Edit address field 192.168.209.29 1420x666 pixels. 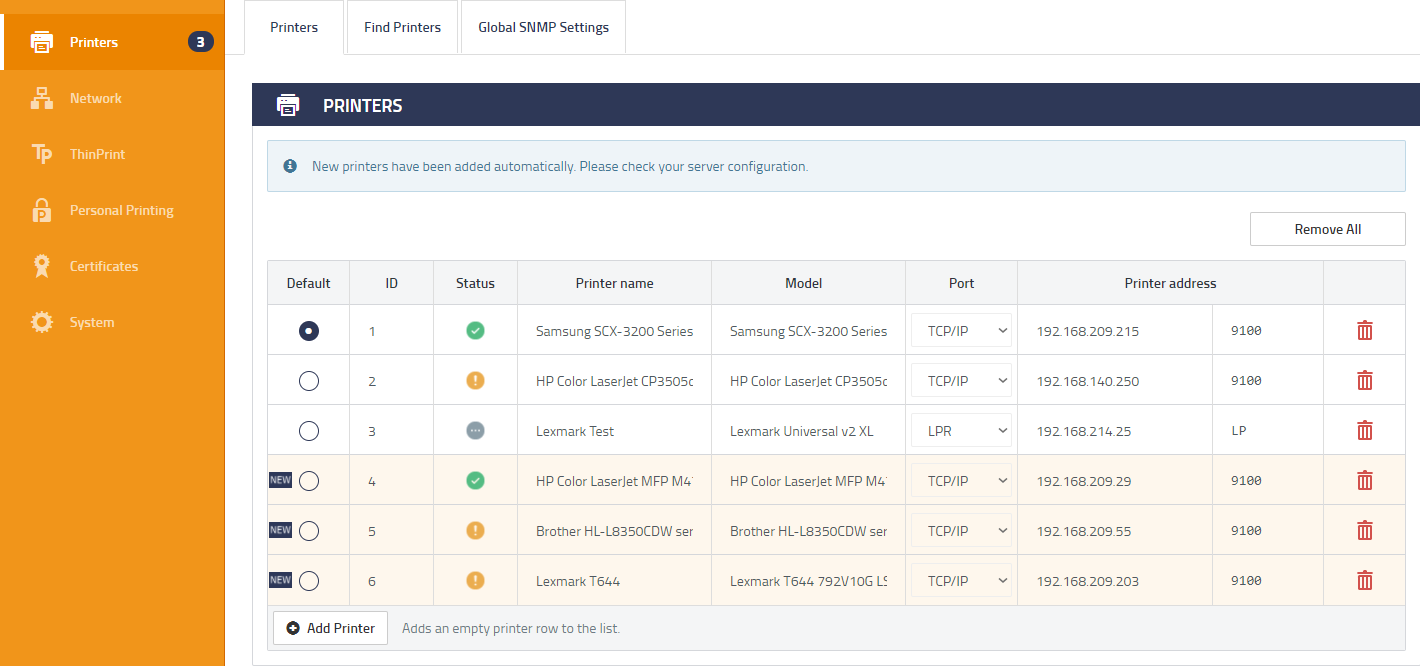click(1115, 480)
